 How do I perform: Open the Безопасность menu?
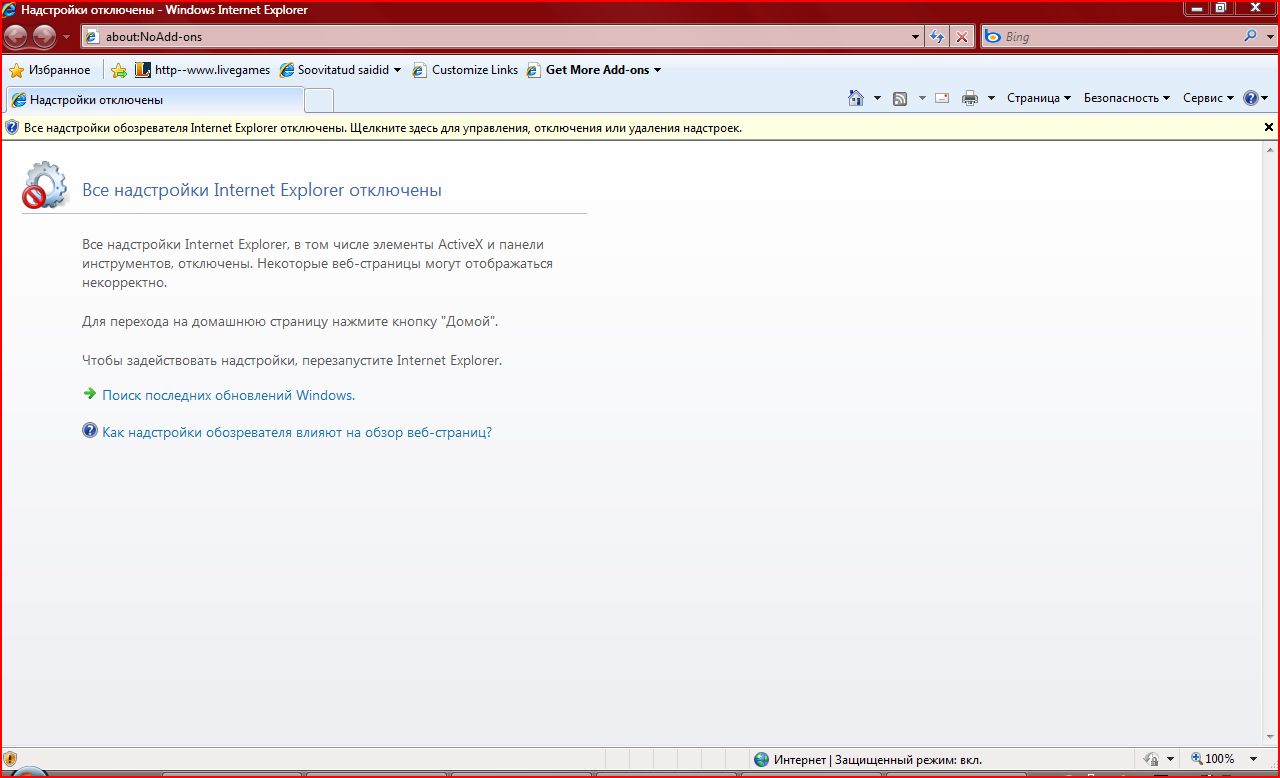1126,98
